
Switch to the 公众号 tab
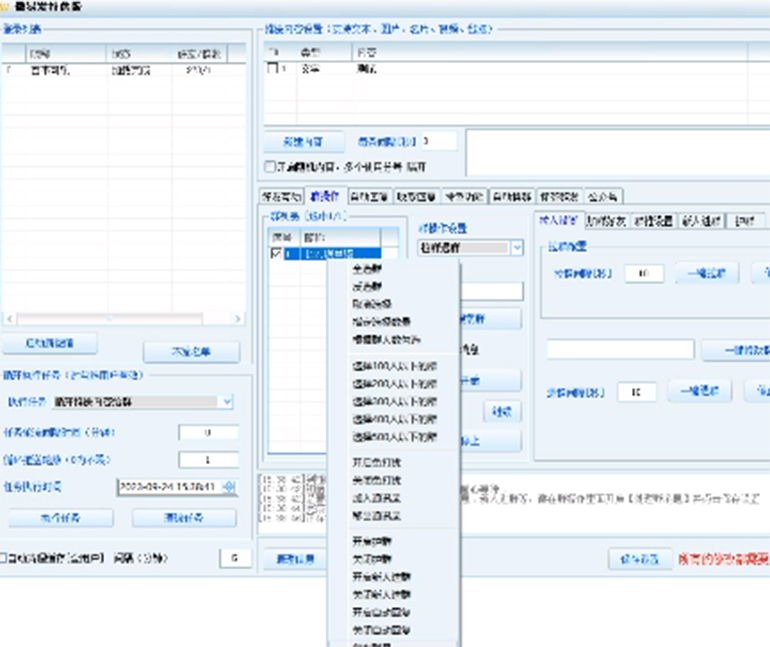coord(603,196)
